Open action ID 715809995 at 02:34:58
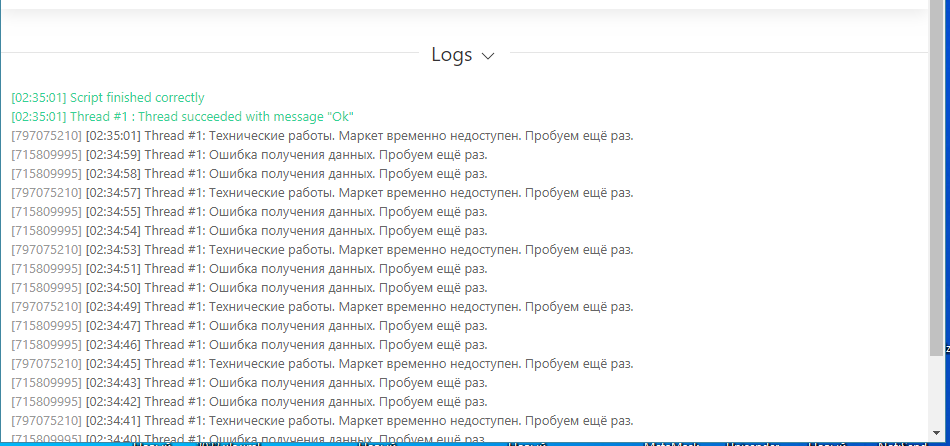The image size is (950, 446). [46, 174]
